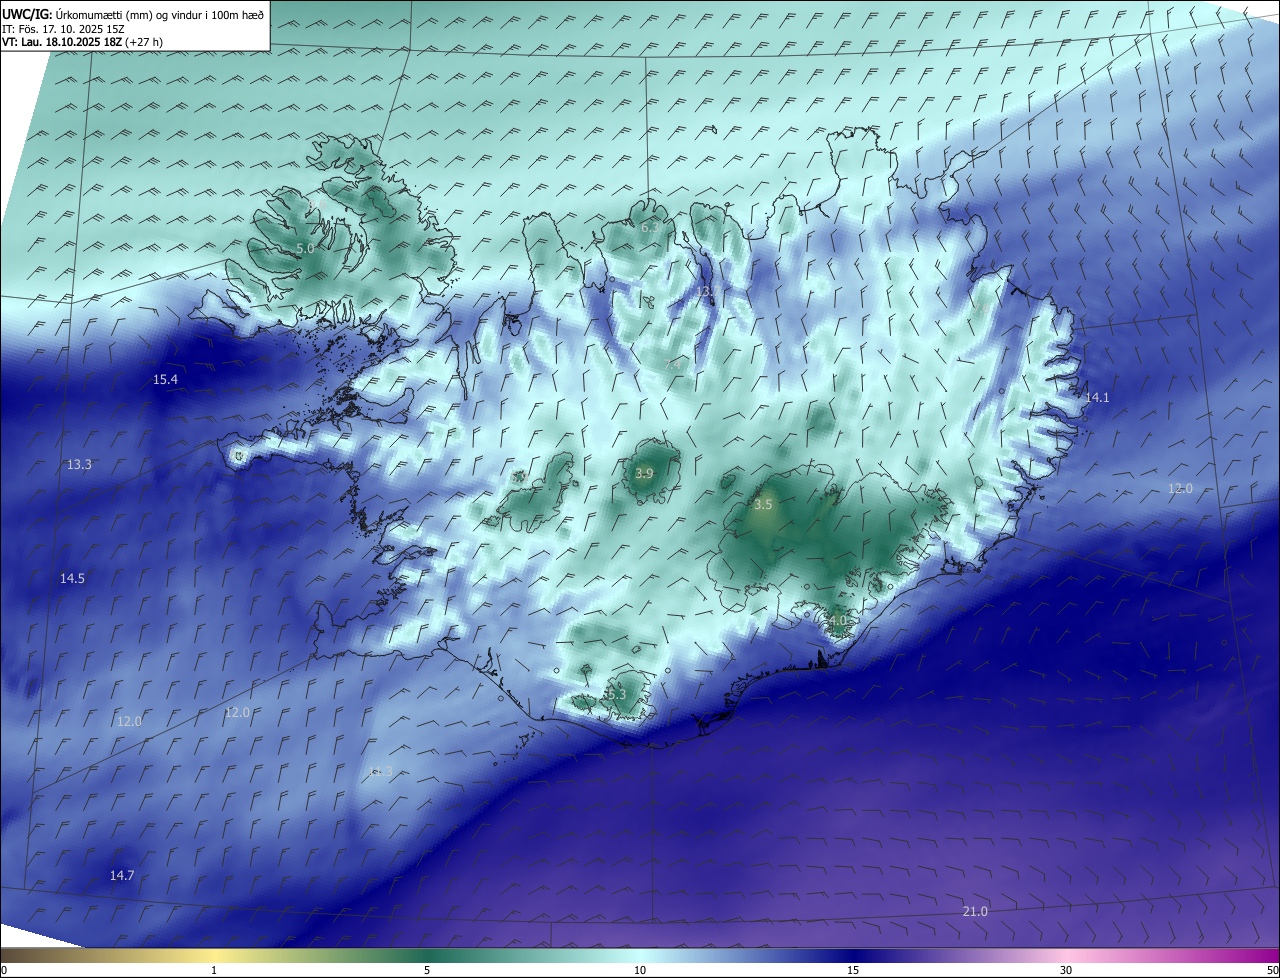Click the 3.5 value on the large glacier
The image size is (1280, 978).
point(763,504)
